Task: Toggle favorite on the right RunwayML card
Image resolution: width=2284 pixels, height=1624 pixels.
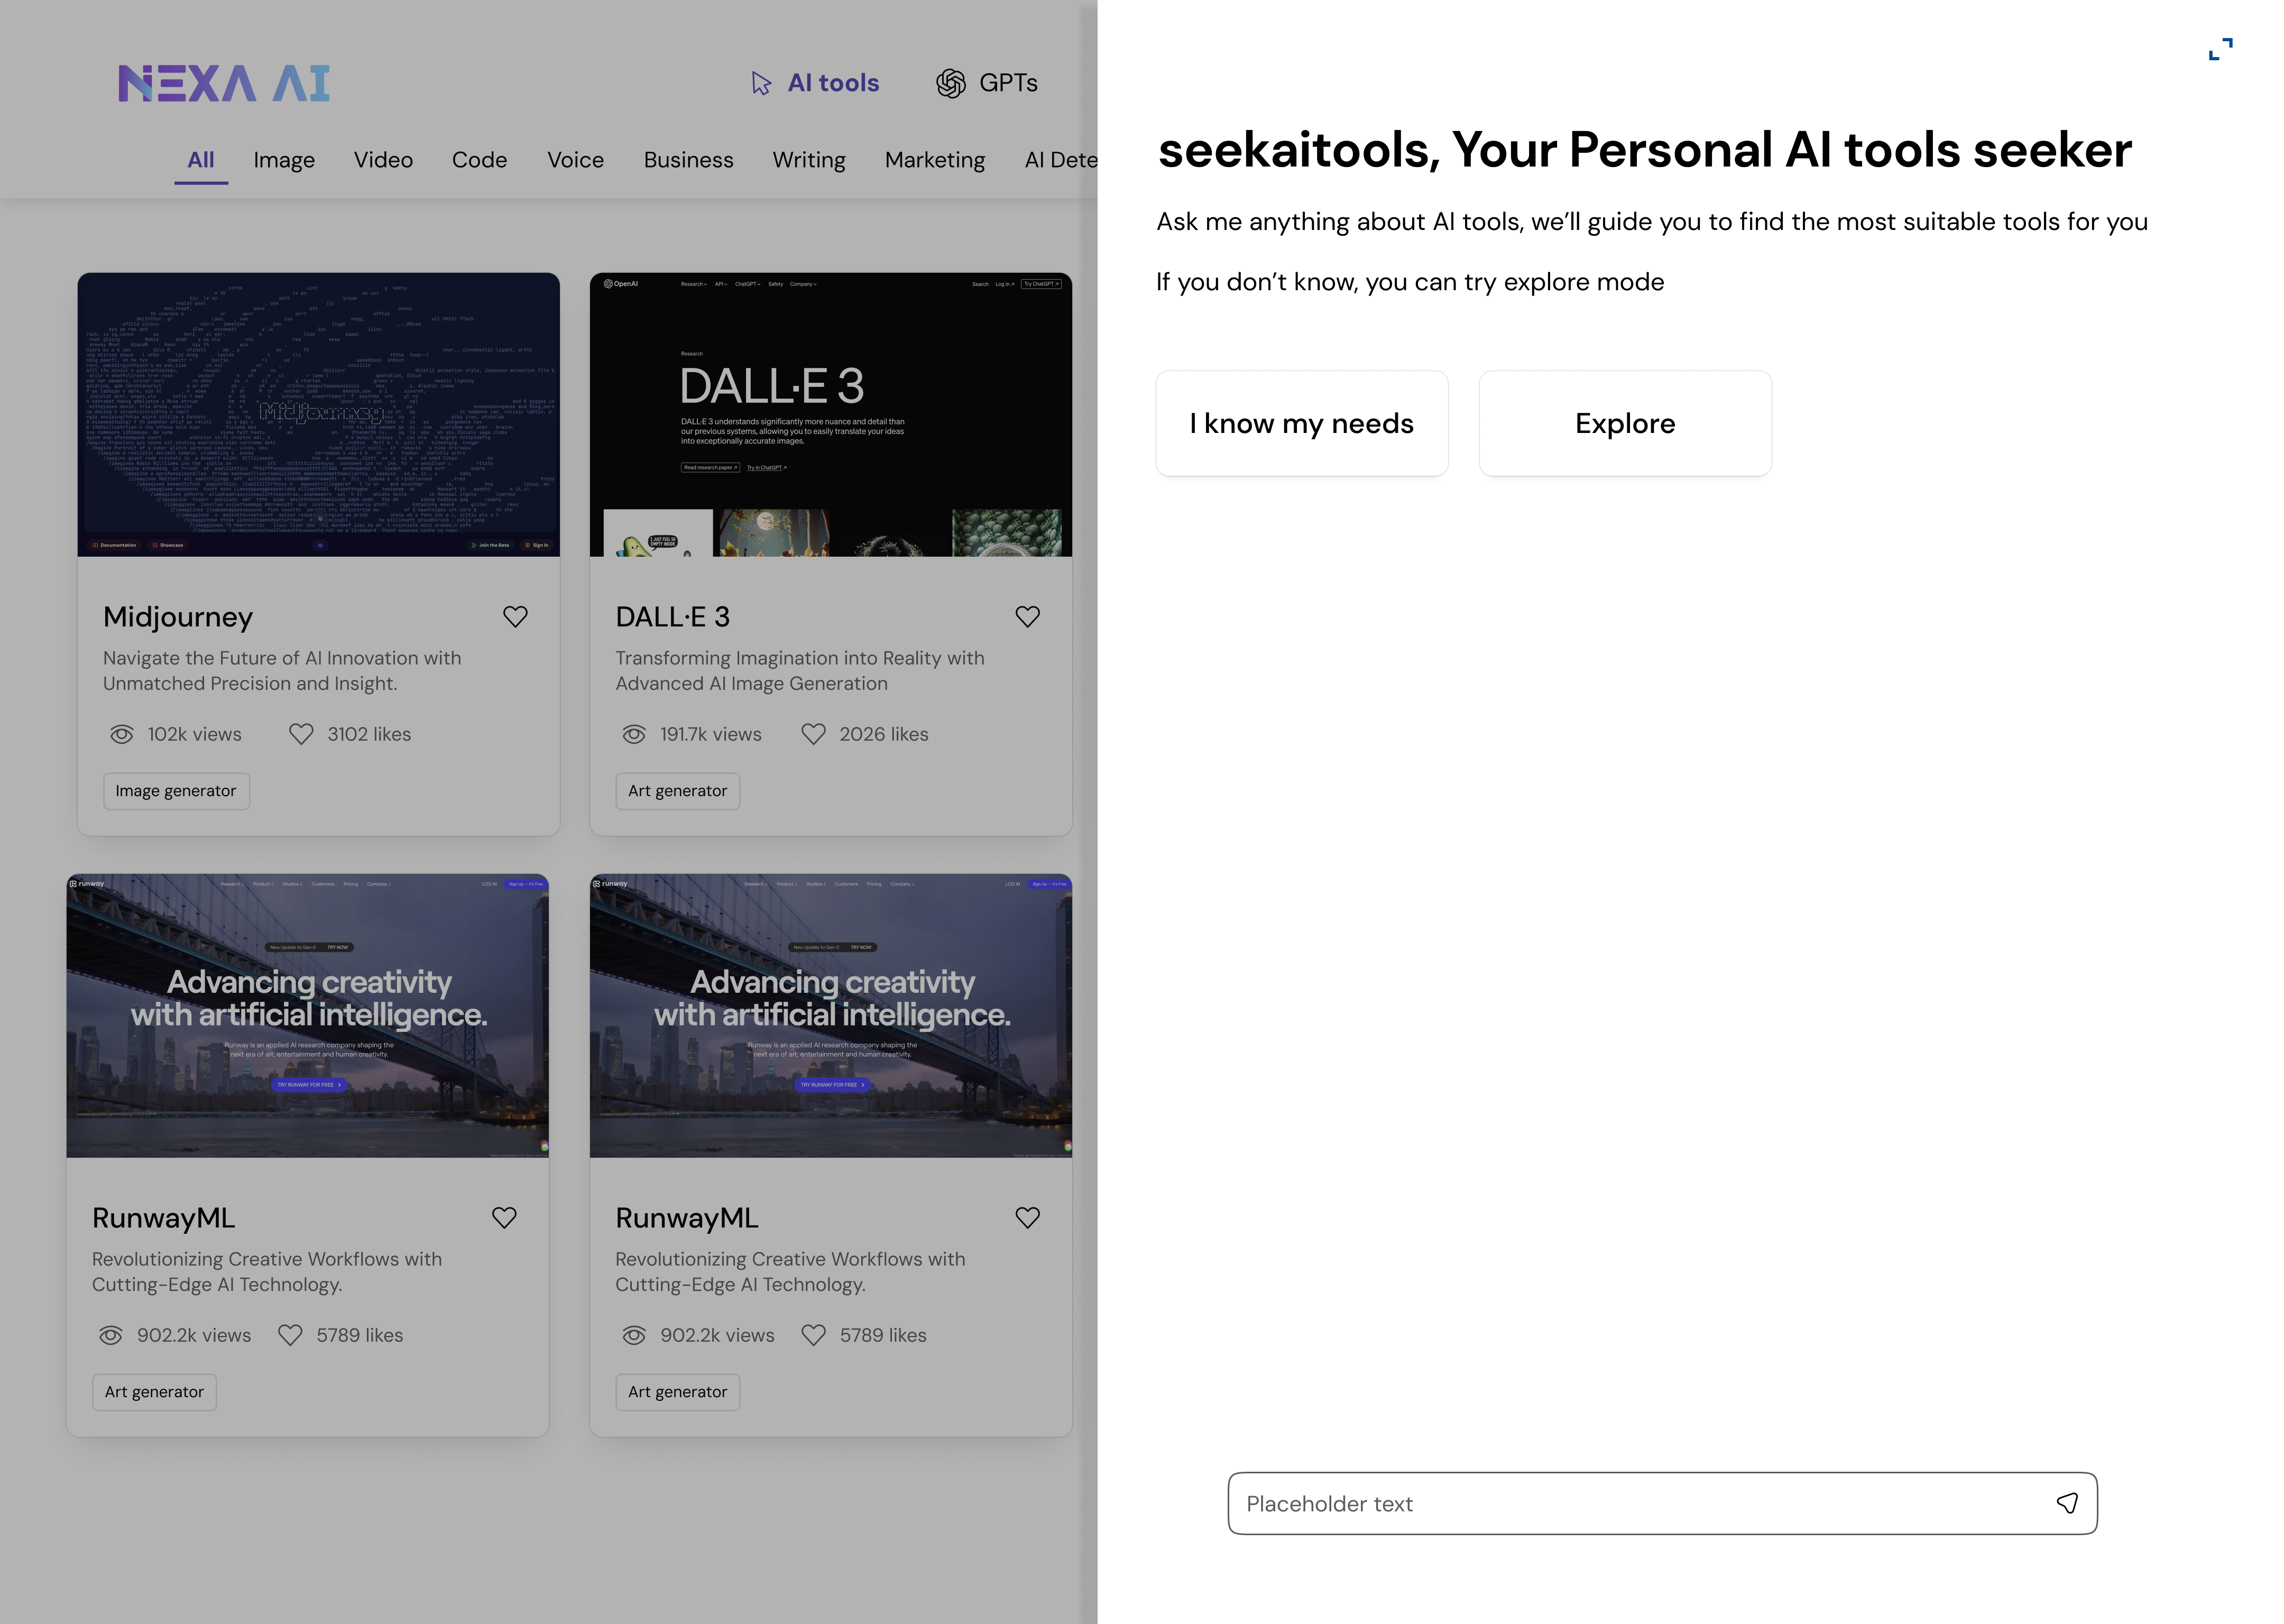Action: click(x=1027, y=1218)
